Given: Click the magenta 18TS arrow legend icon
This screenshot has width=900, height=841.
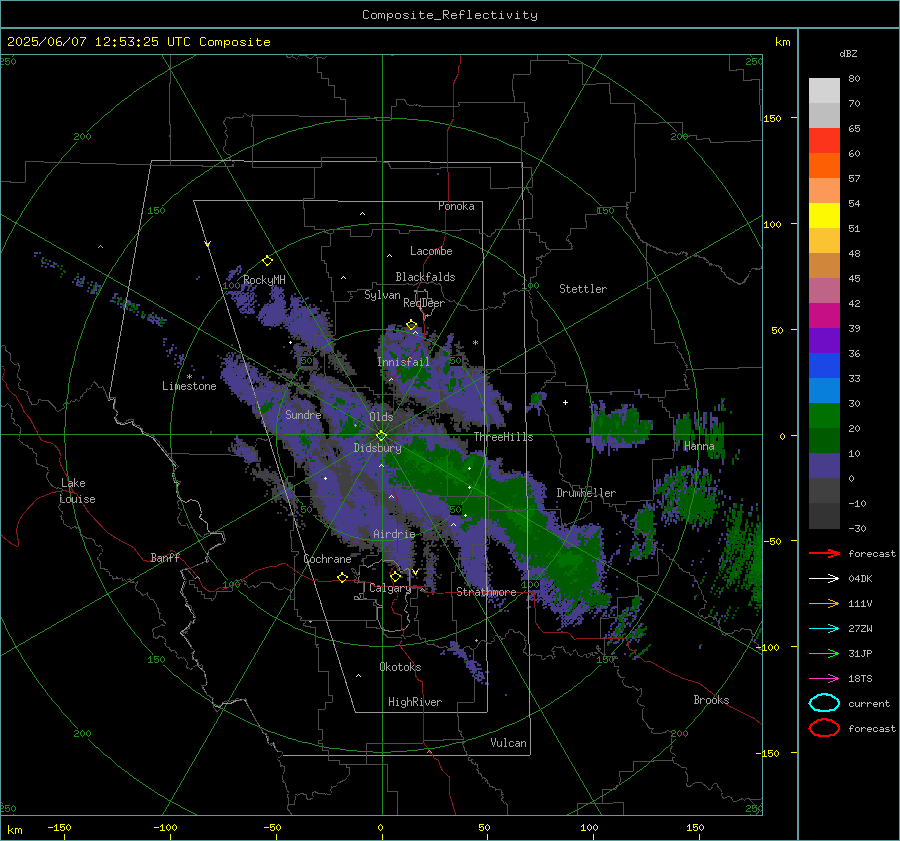Looking at the screenshot, I should pyautogui.click(x=824, y=679).
